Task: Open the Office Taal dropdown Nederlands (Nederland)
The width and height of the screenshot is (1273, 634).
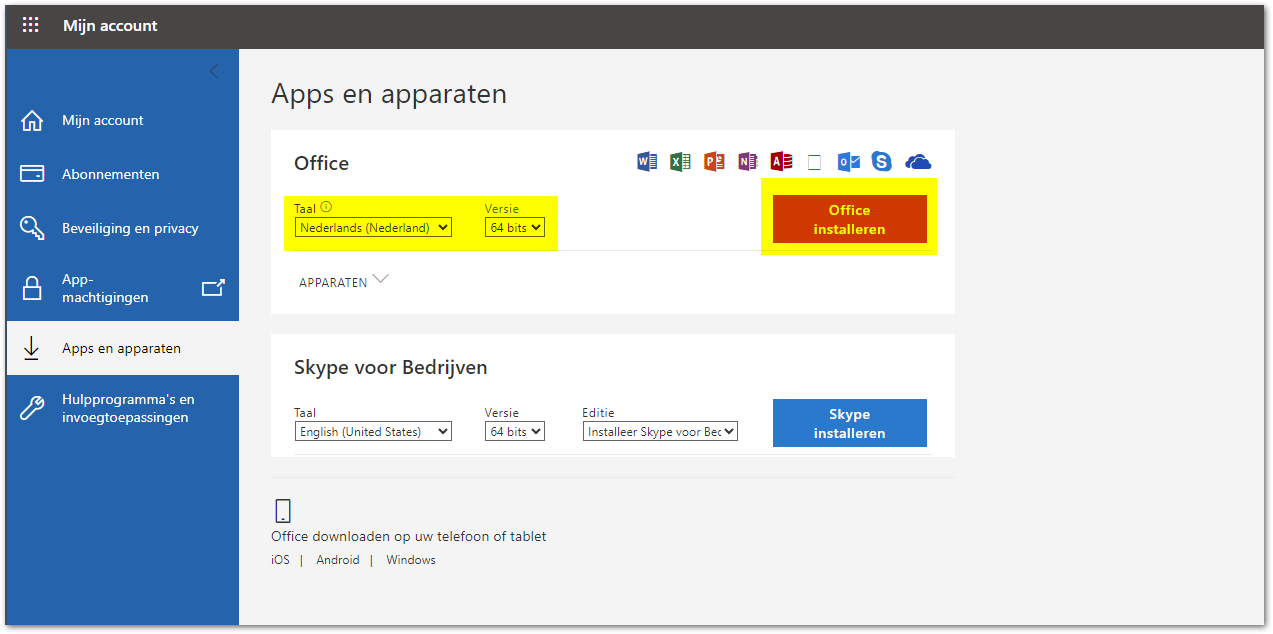Action: point(373,228)
